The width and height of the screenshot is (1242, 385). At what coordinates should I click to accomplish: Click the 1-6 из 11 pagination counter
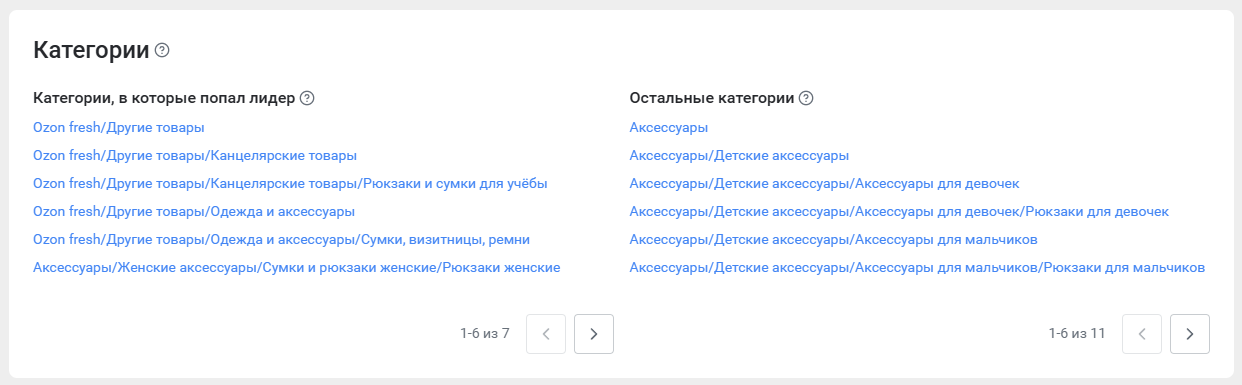coord(1077,333)
